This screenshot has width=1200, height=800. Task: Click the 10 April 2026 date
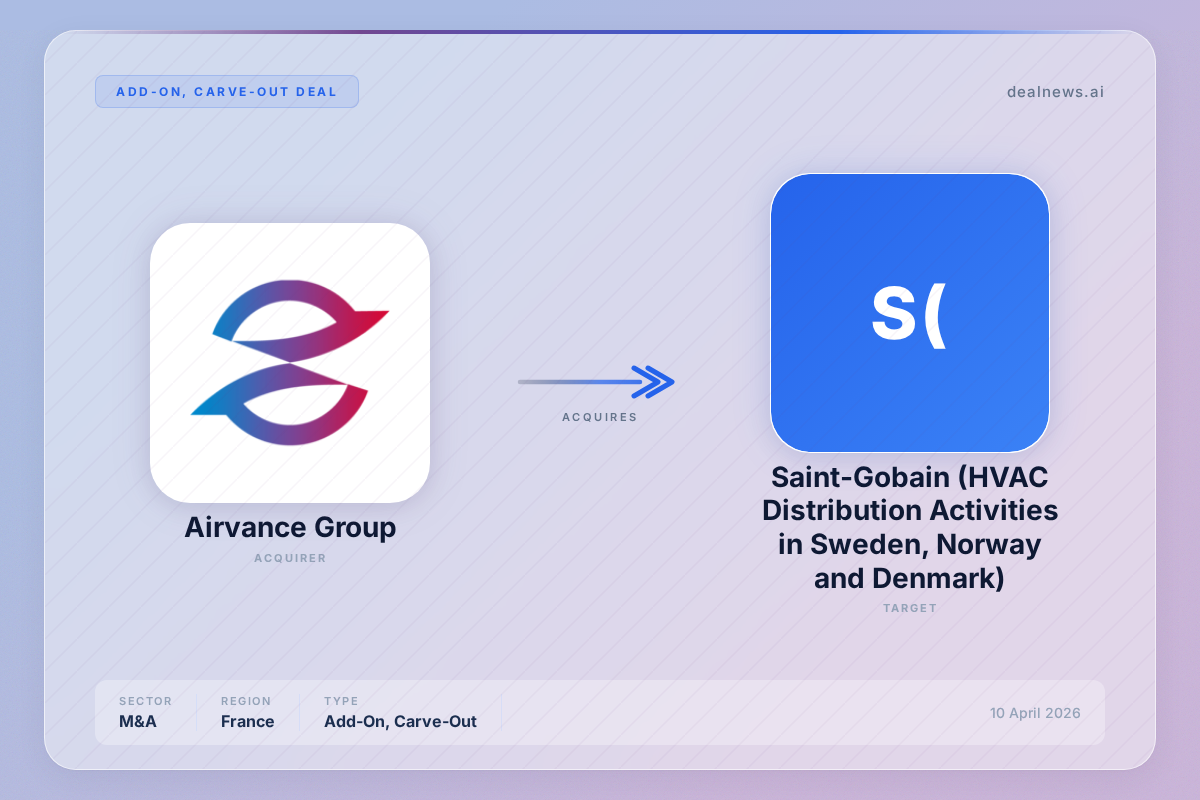pos(1035,713)
